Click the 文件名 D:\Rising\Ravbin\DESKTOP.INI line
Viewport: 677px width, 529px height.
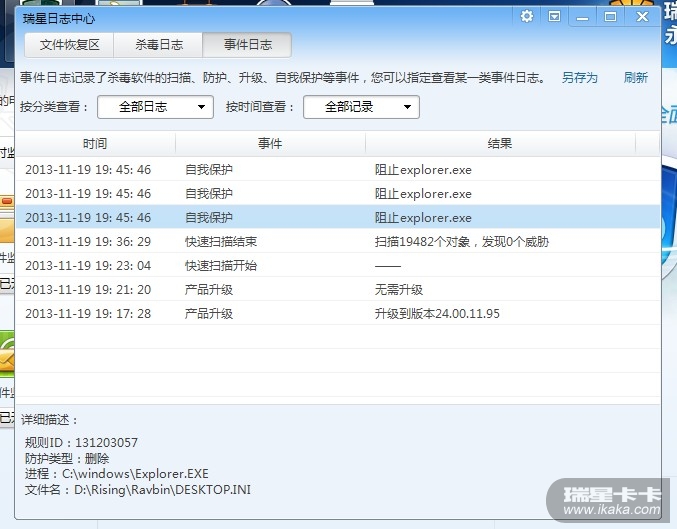(138, 490)
